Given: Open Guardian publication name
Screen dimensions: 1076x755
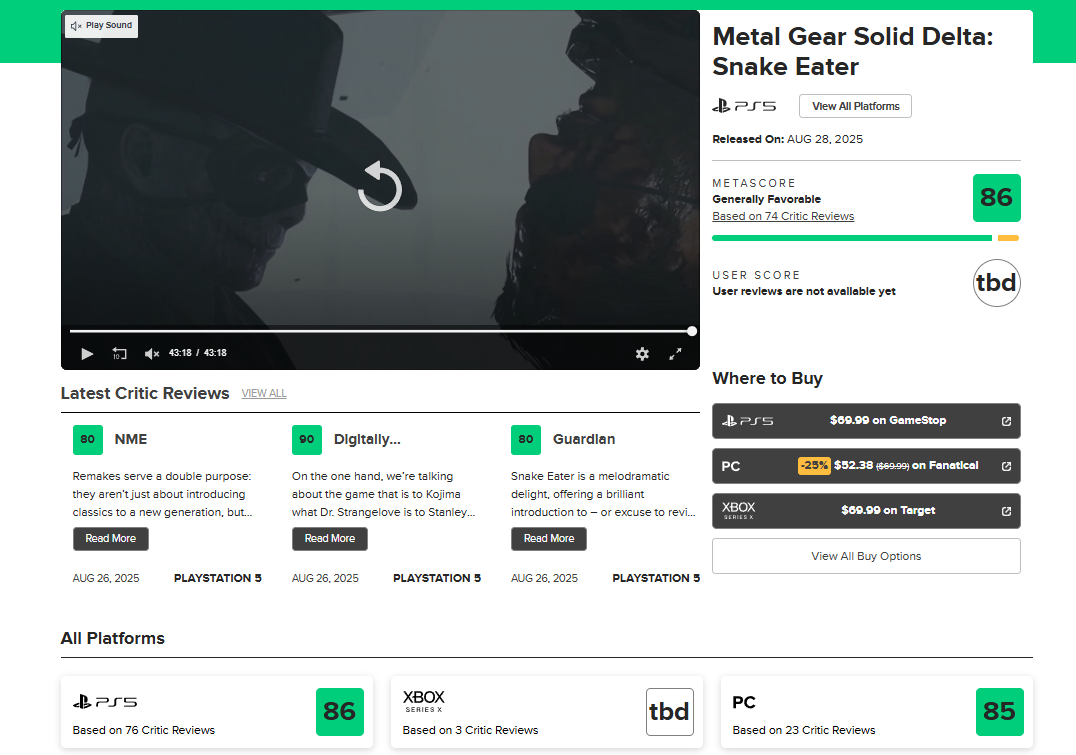Looking at the screenshot, I should (x=584, y=439).
